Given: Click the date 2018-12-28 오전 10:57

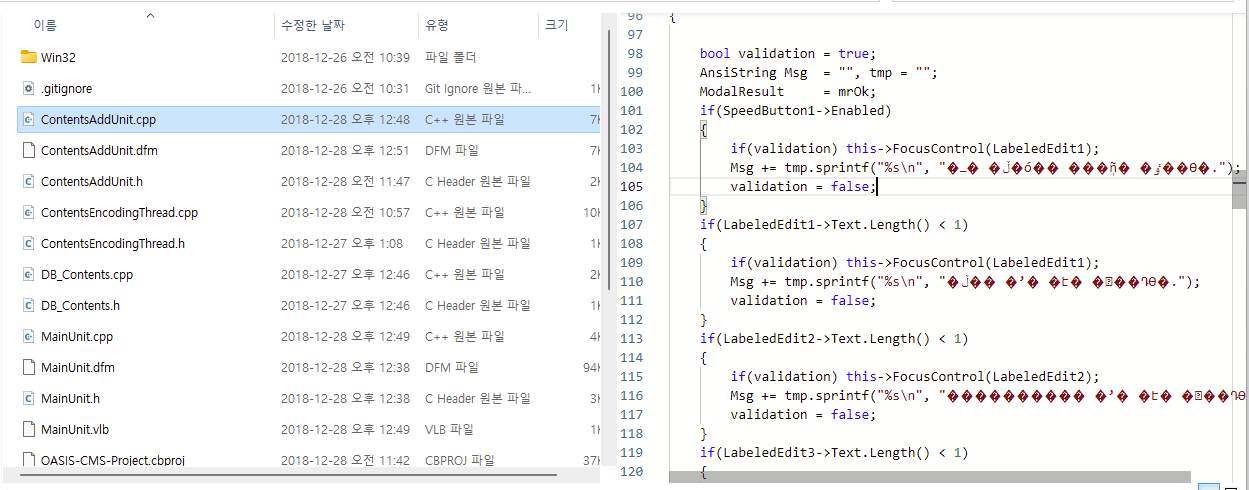Looking at the screenshot, I should click(346, 212).
